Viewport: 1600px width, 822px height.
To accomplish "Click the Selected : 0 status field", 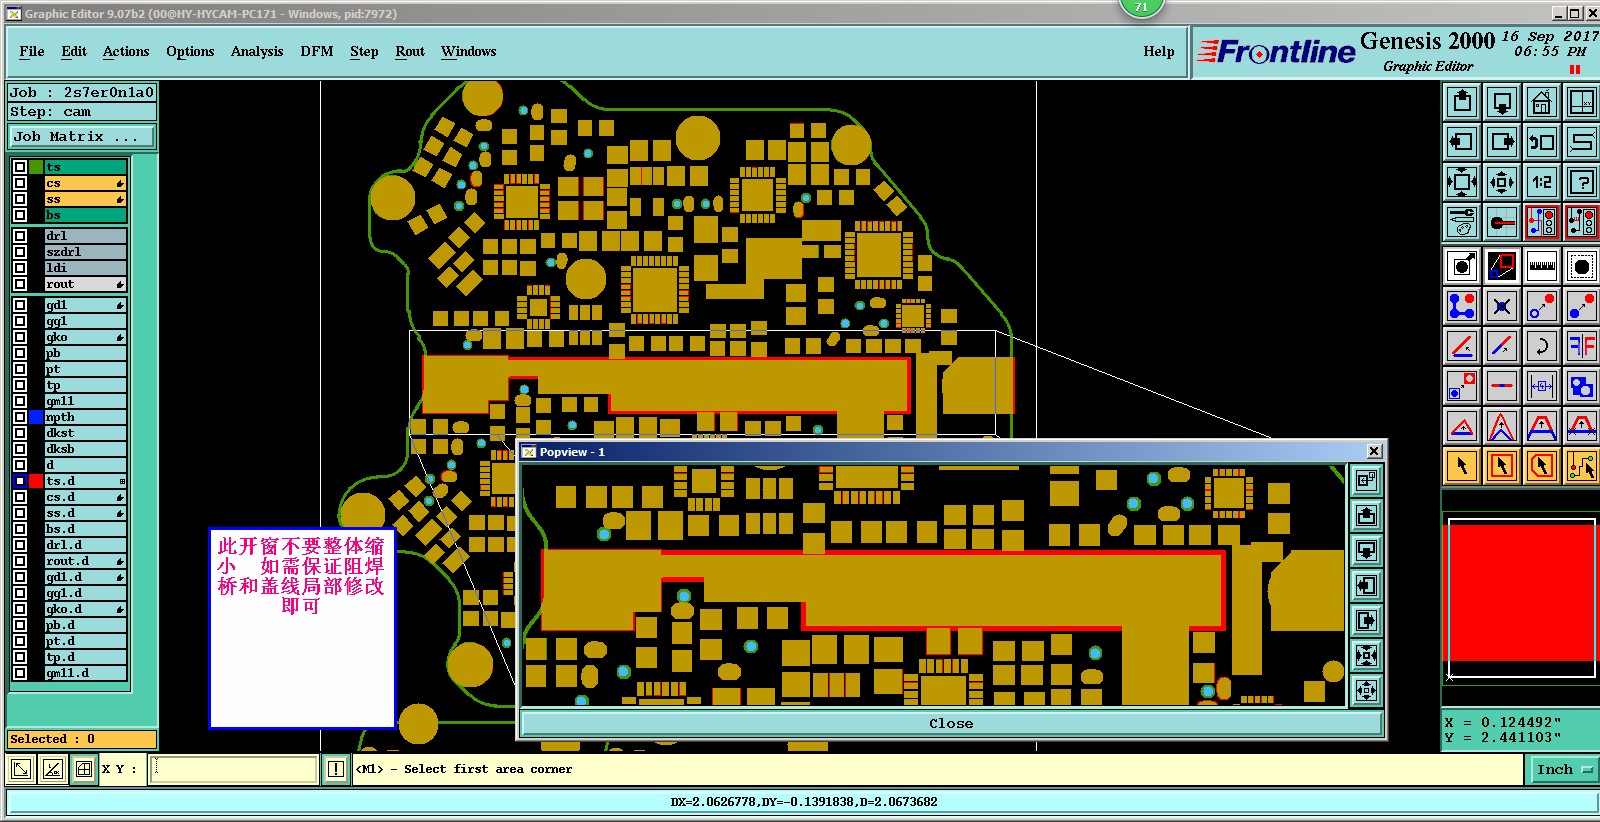I will pyautogui.click(x=82, y=739).
